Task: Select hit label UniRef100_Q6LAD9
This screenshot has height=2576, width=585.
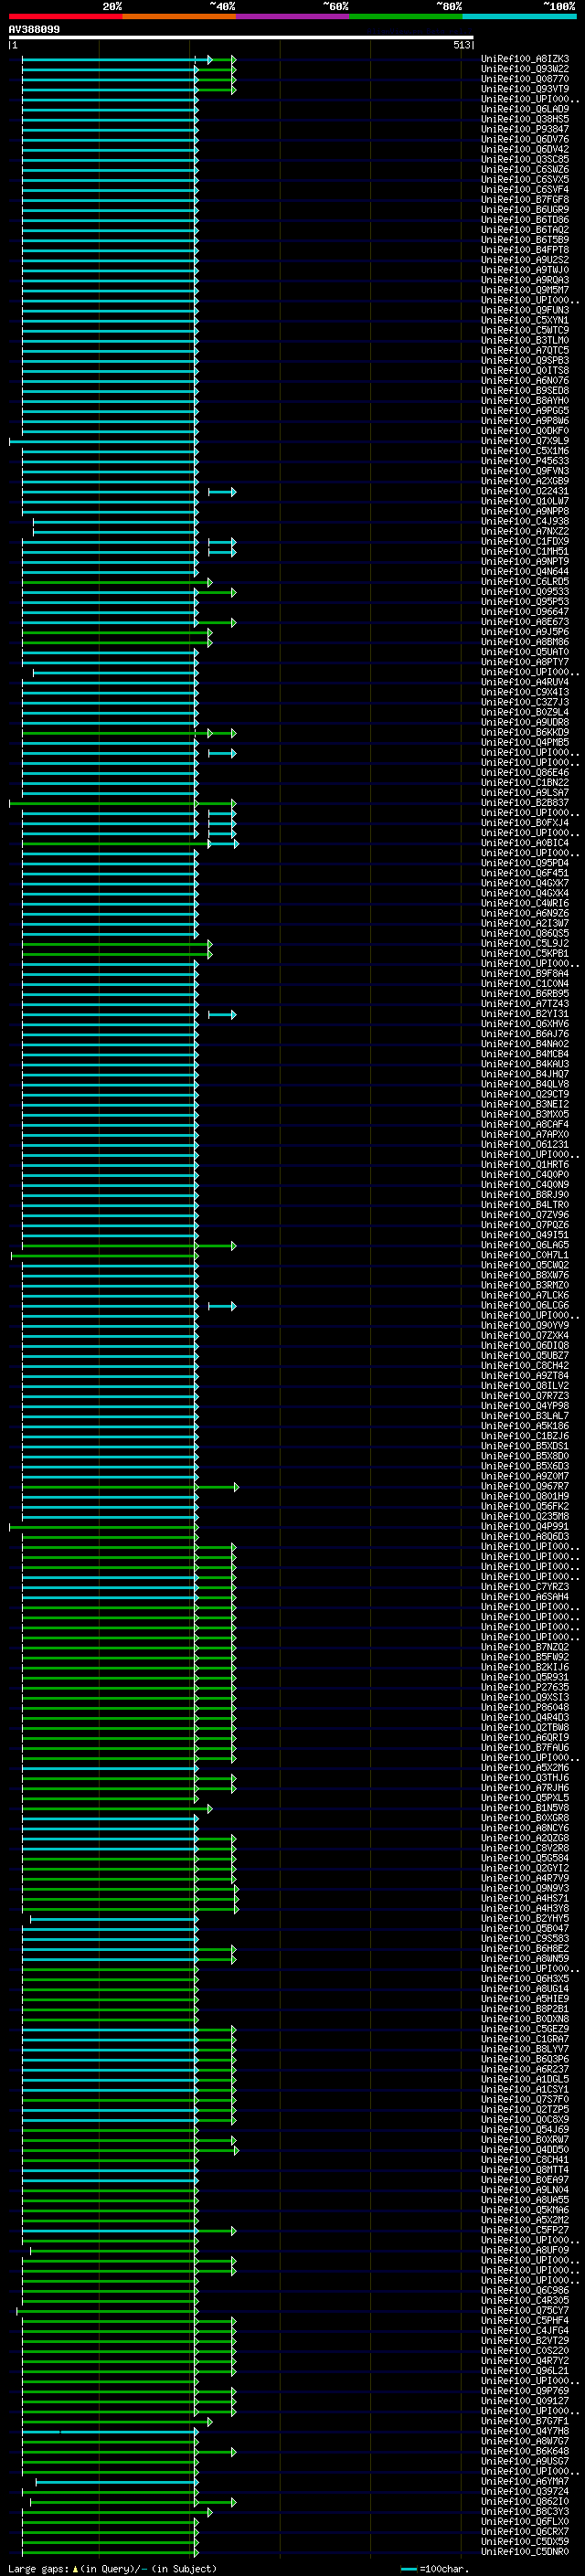Action: tap(524, 109)
